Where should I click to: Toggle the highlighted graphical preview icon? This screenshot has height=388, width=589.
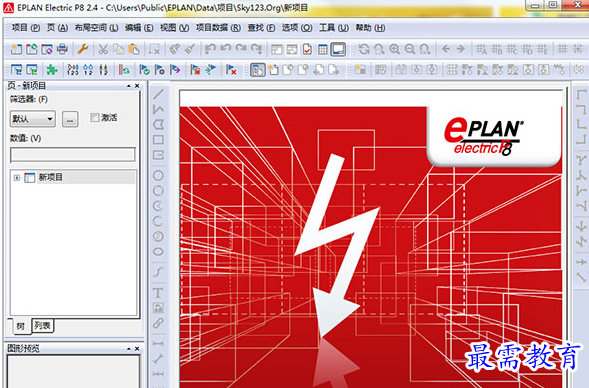(x=338, y=49)
